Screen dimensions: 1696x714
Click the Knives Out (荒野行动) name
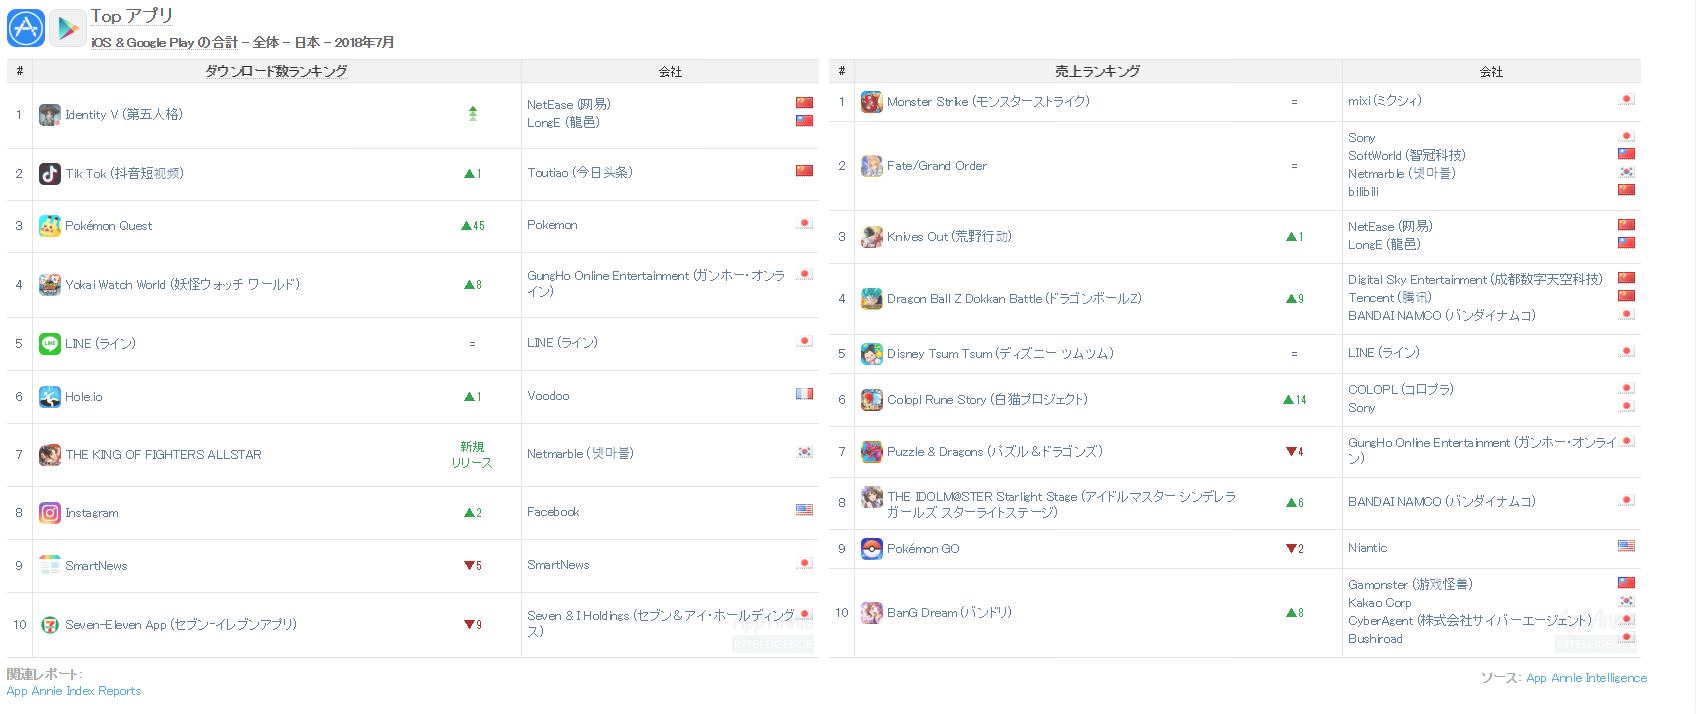point(949,237)
